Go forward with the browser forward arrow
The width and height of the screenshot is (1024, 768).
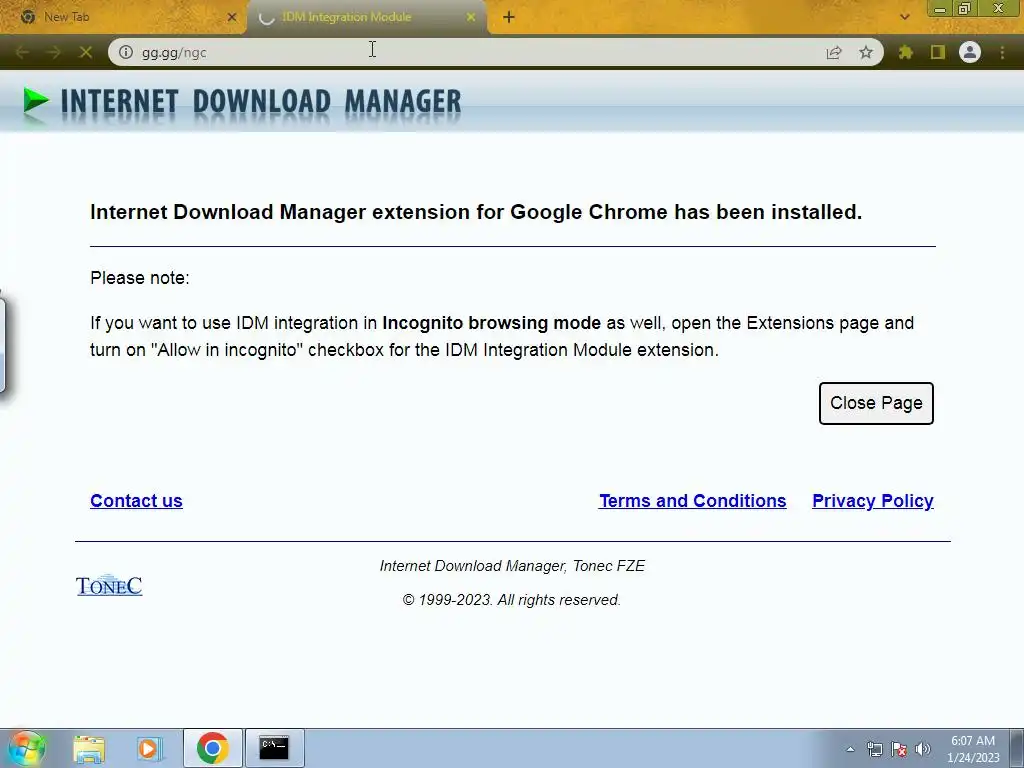point(54,52)
